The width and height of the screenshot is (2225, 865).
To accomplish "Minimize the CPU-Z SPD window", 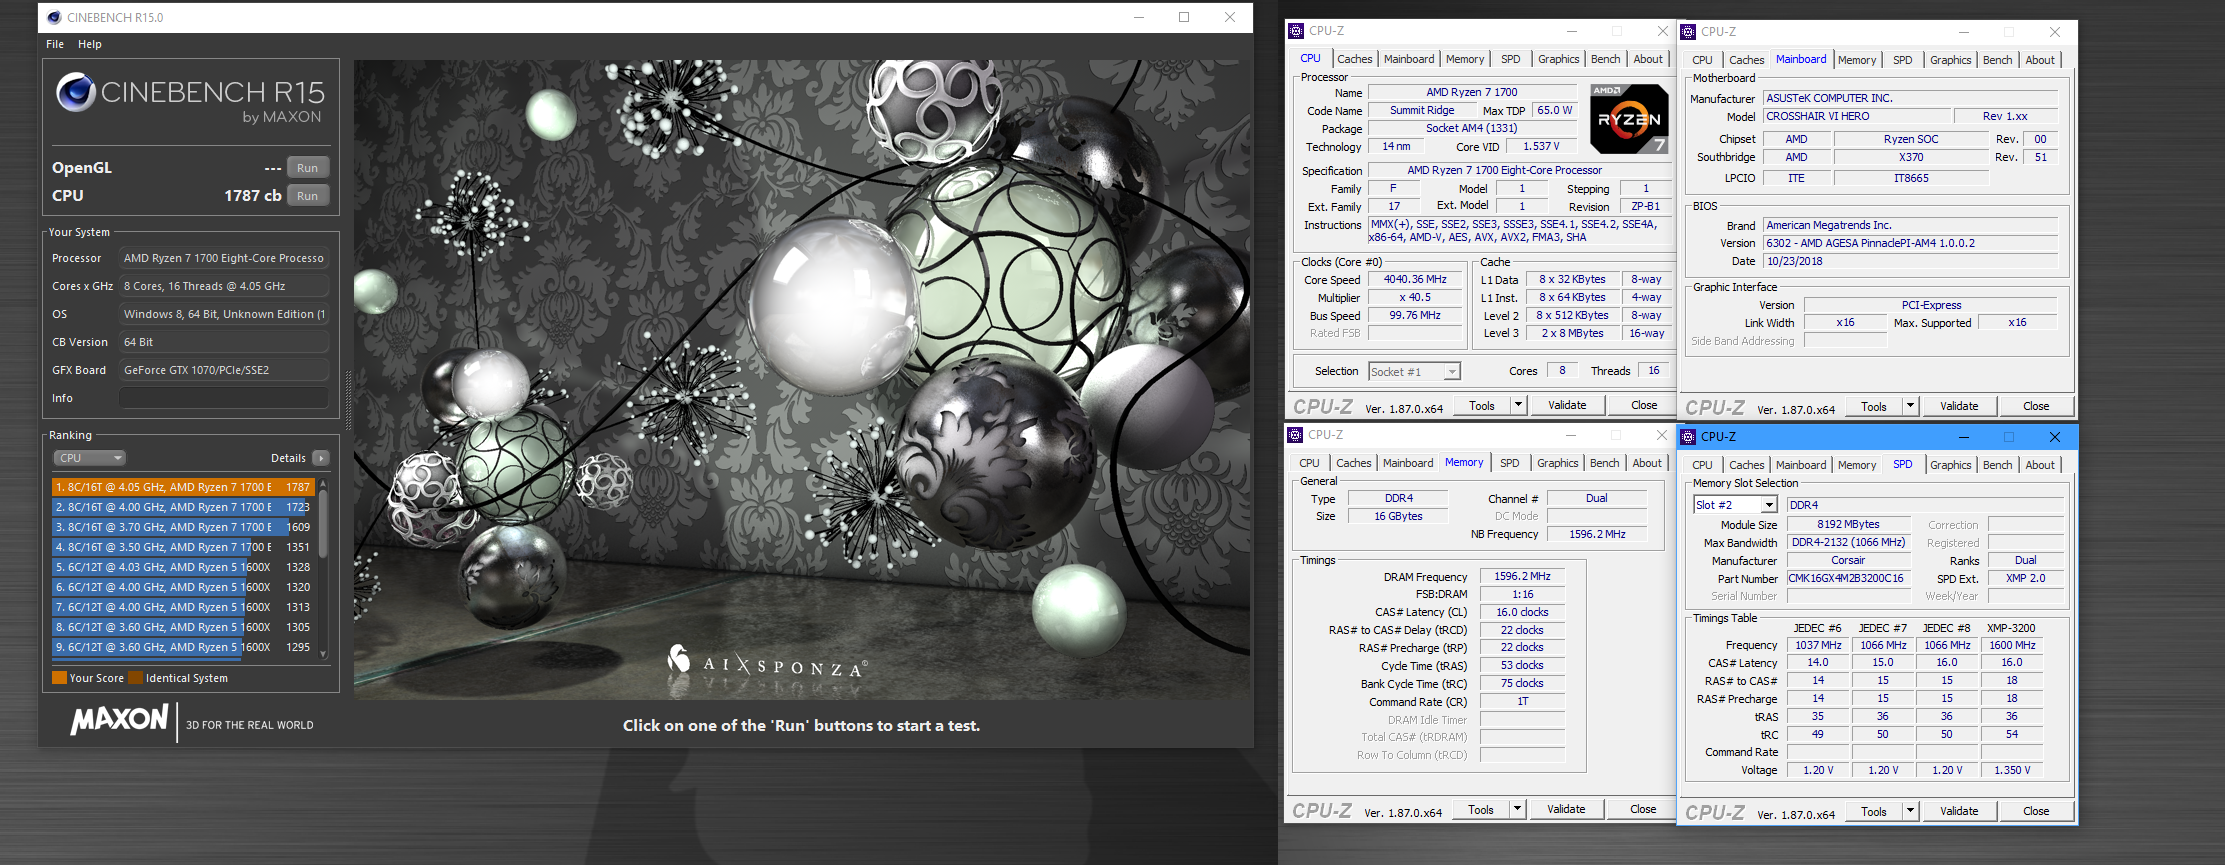I will point(1963,437).
